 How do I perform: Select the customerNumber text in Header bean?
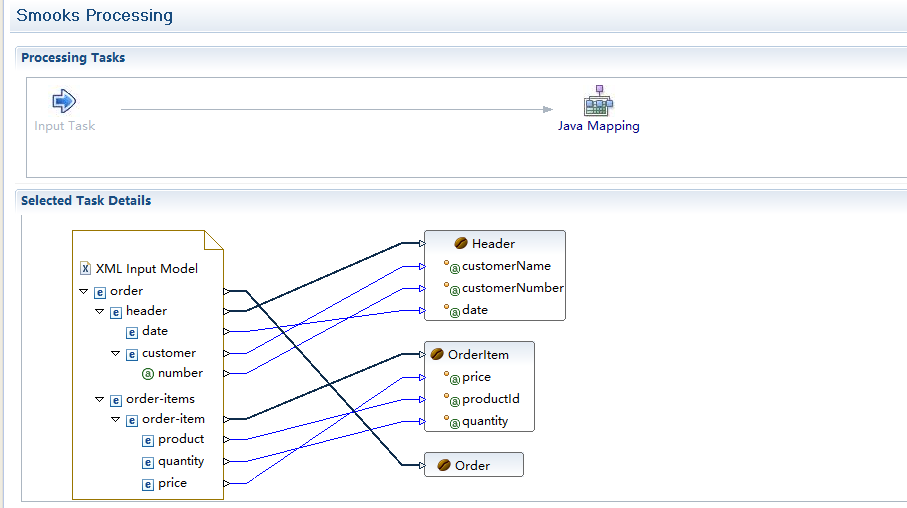click(x=513, y=288)
